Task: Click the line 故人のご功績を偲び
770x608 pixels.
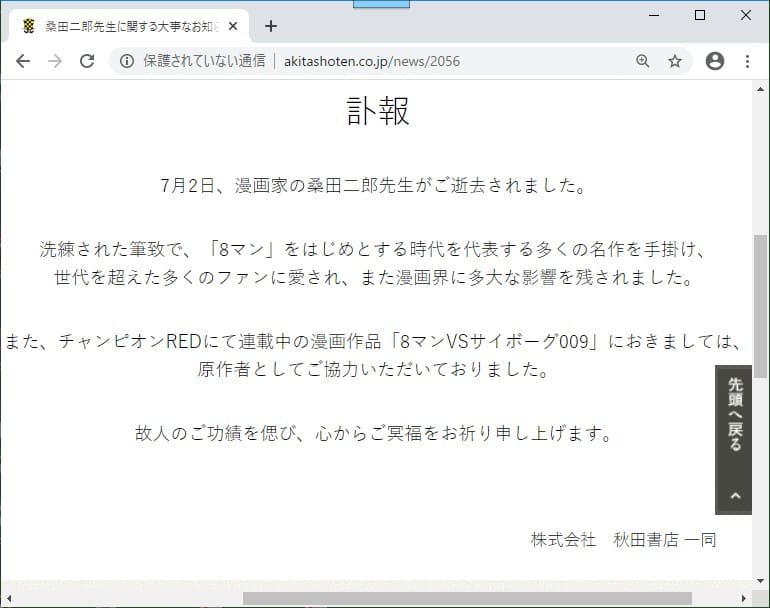Action: point(373,433)
